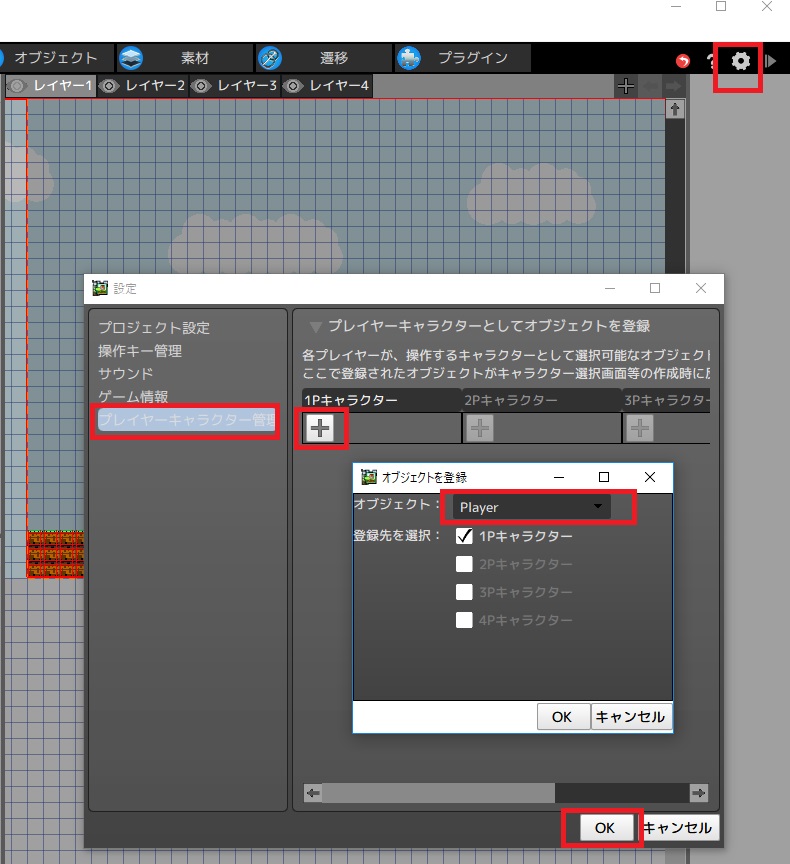The width and height of the screenshot is (790, 864).
Task: Click キャンセル in オブジェクトを登録 dialog
Action: click(631, 716)
